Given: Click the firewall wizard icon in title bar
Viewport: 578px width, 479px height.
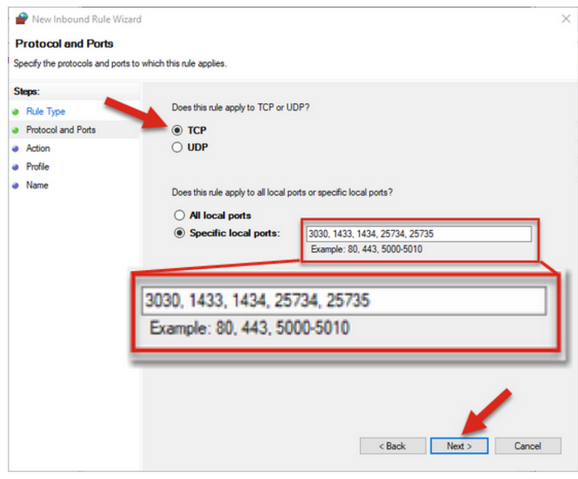Looking at the screenshot, I should [22, 18].
